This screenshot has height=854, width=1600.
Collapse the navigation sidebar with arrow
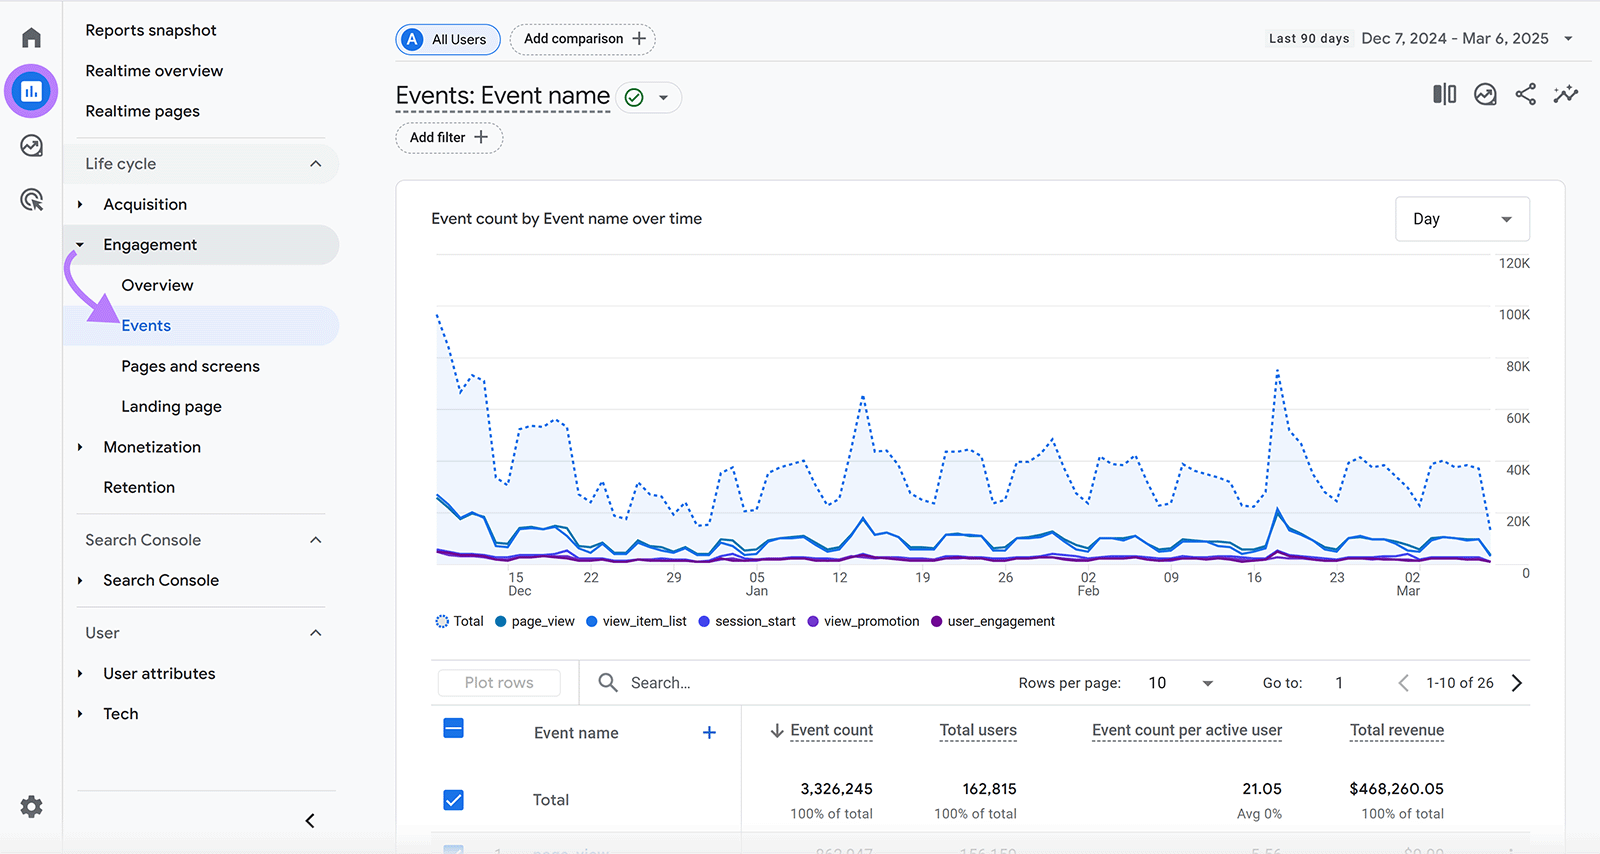click(310, 820)
